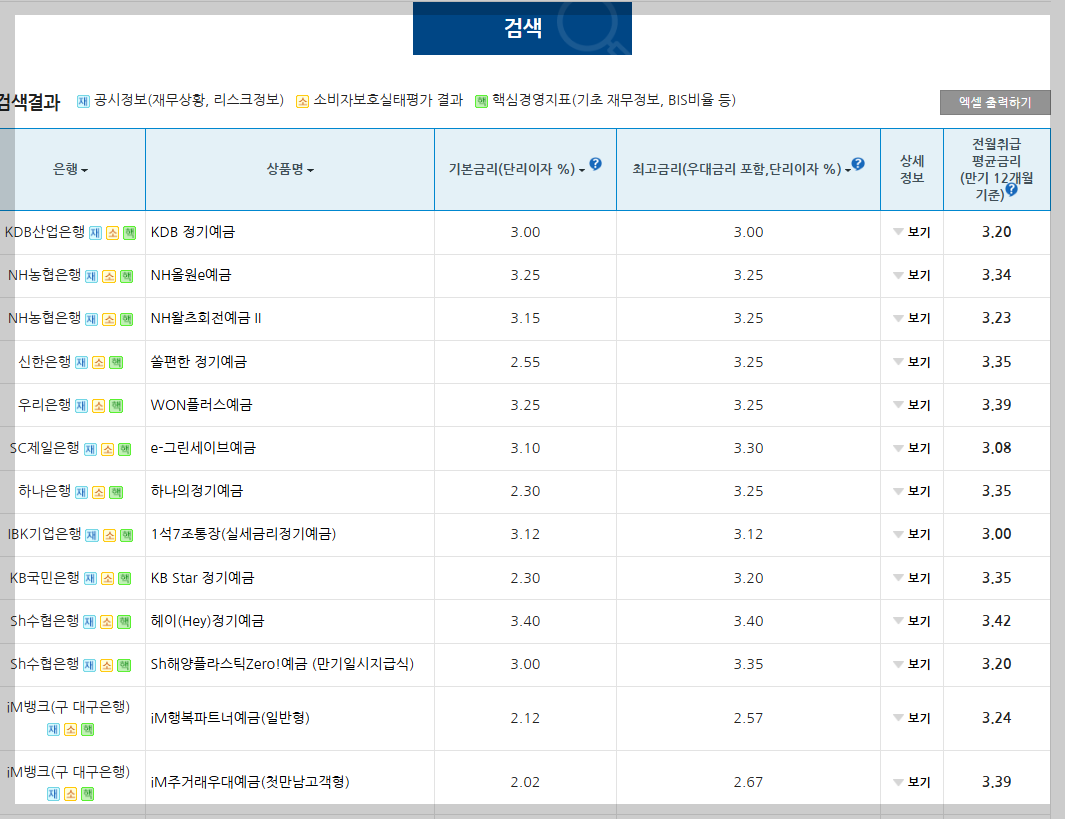Show 보기 details for e-그린세이브예금
Screen dimensions: 1065x819
pos(911,448)
